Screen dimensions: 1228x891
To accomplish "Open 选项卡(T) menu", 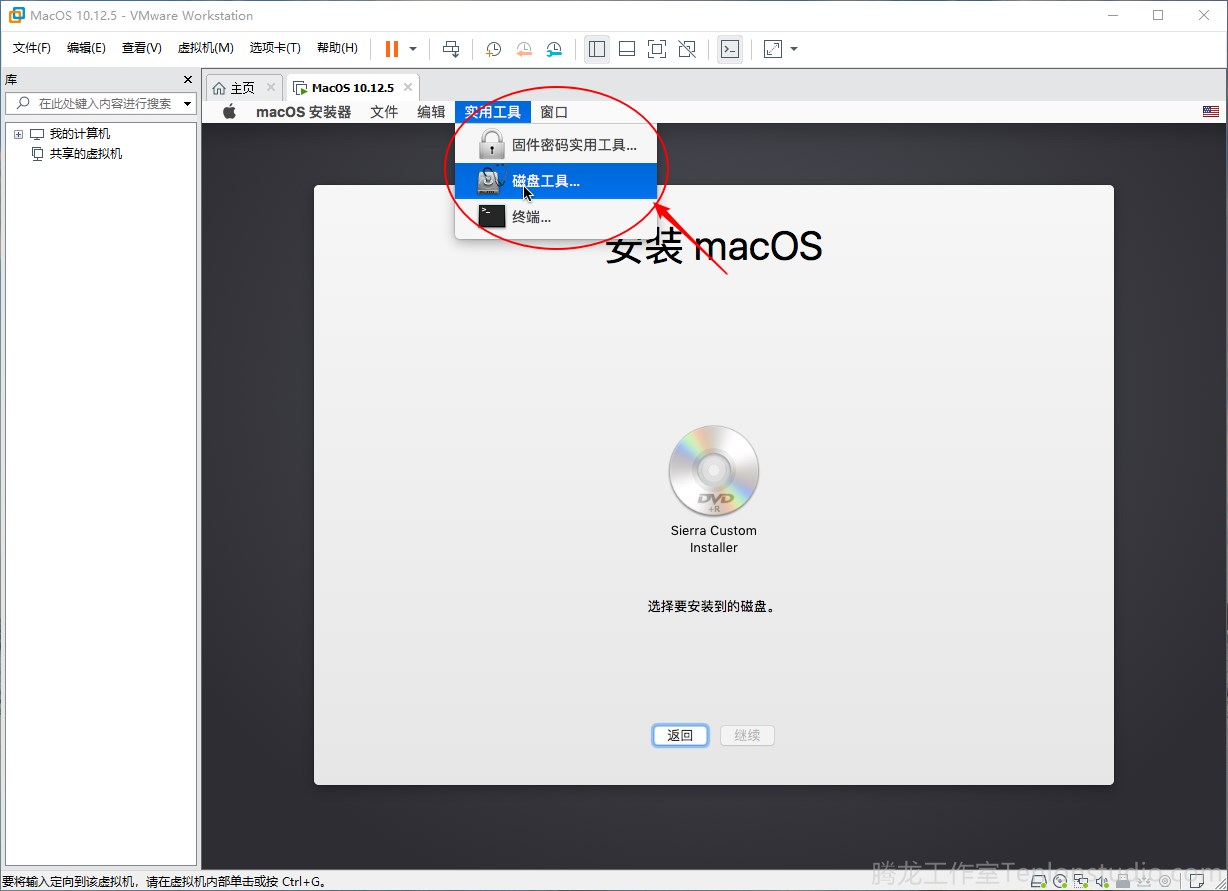I will (275, 48).
